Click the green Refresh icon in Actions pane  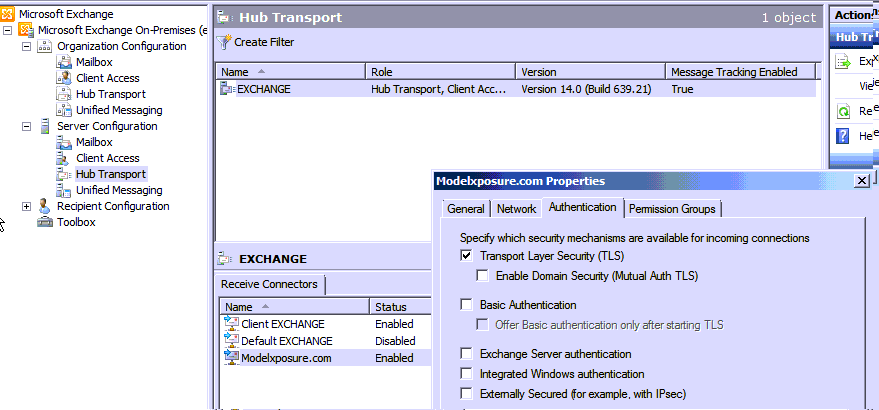tap(843, 111)
